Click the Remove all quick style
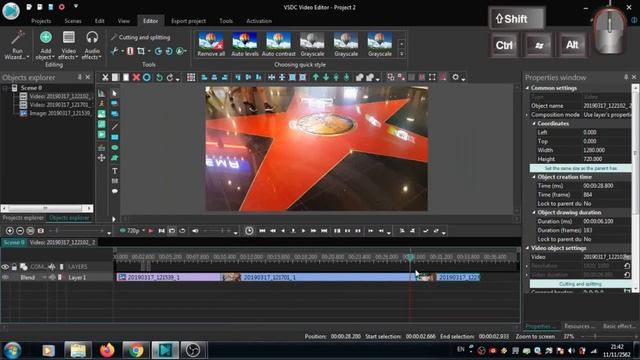 tap(211, 44)
